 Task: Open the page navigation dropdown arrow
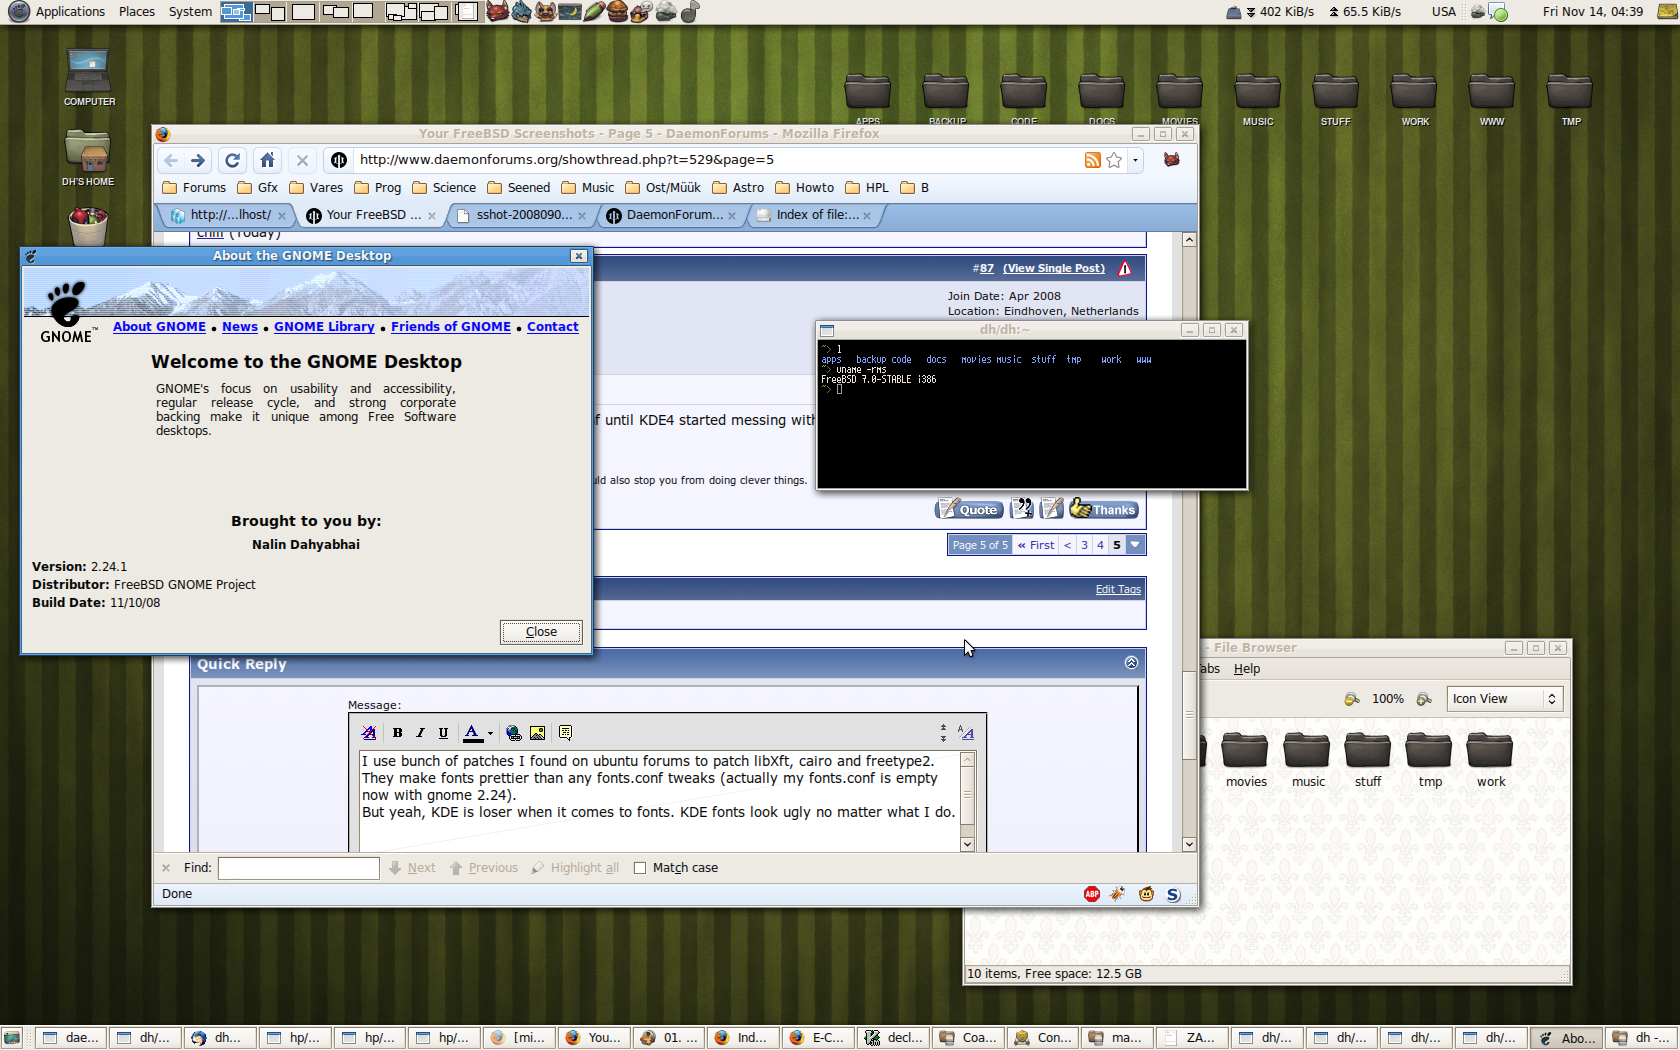1135,545
